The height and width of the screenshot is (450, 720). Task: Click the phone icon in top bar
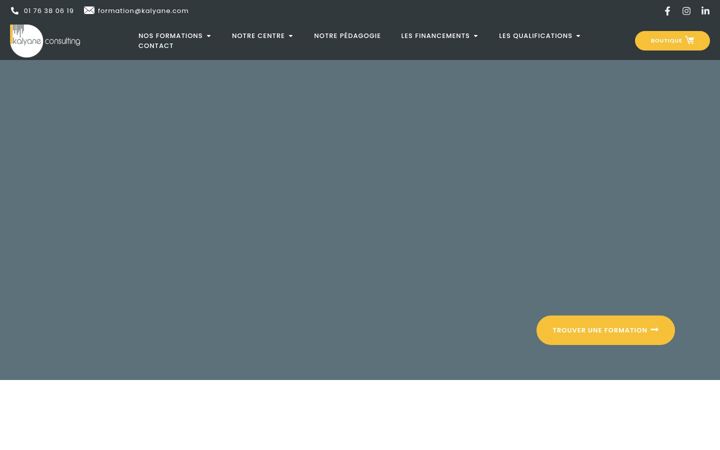[15, 11]
